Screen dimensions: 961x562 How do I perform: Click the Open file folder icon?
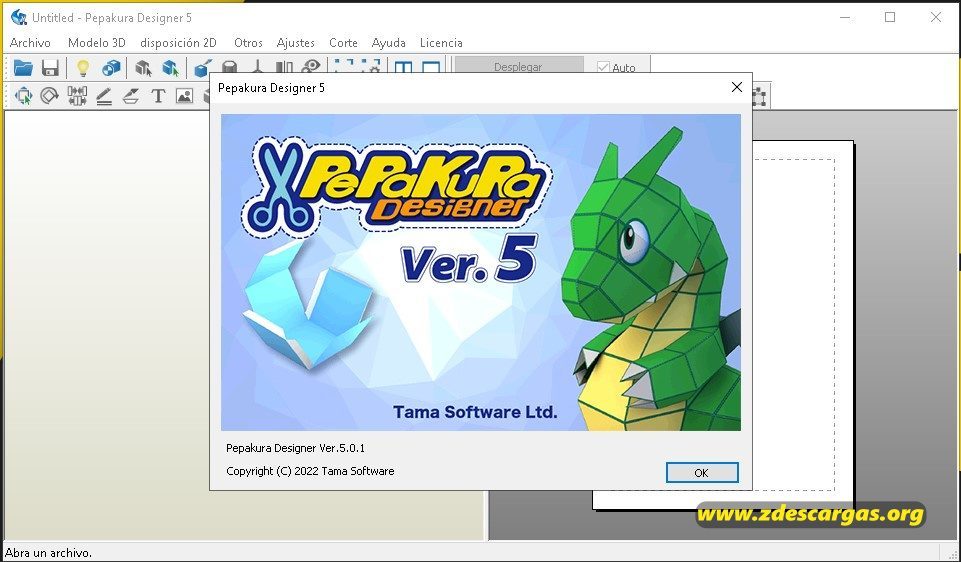point(23,67)
